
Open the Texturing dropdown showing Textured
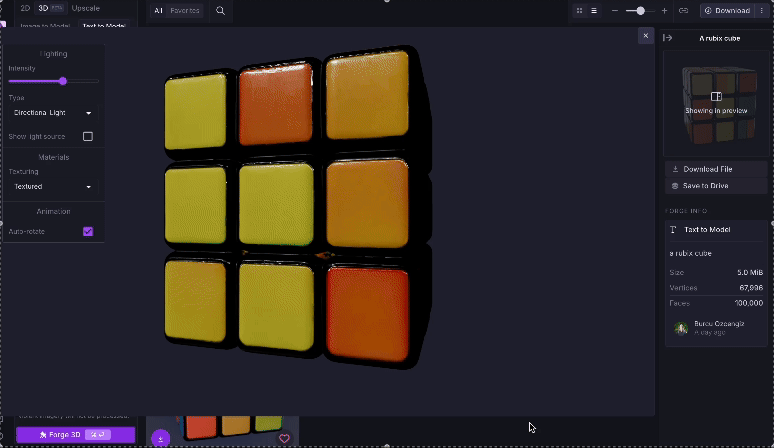point(52,187)
